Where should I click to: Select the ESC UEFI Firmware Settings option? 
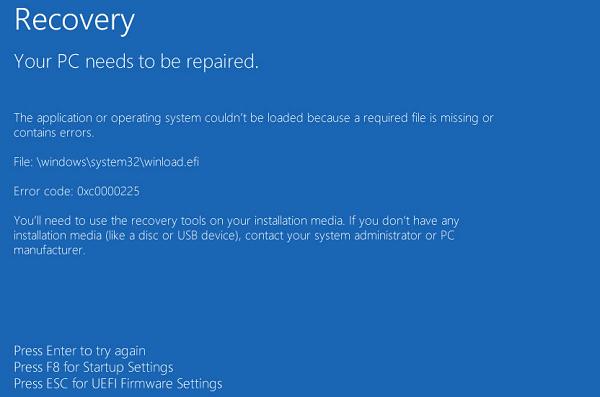coord(118,384)
